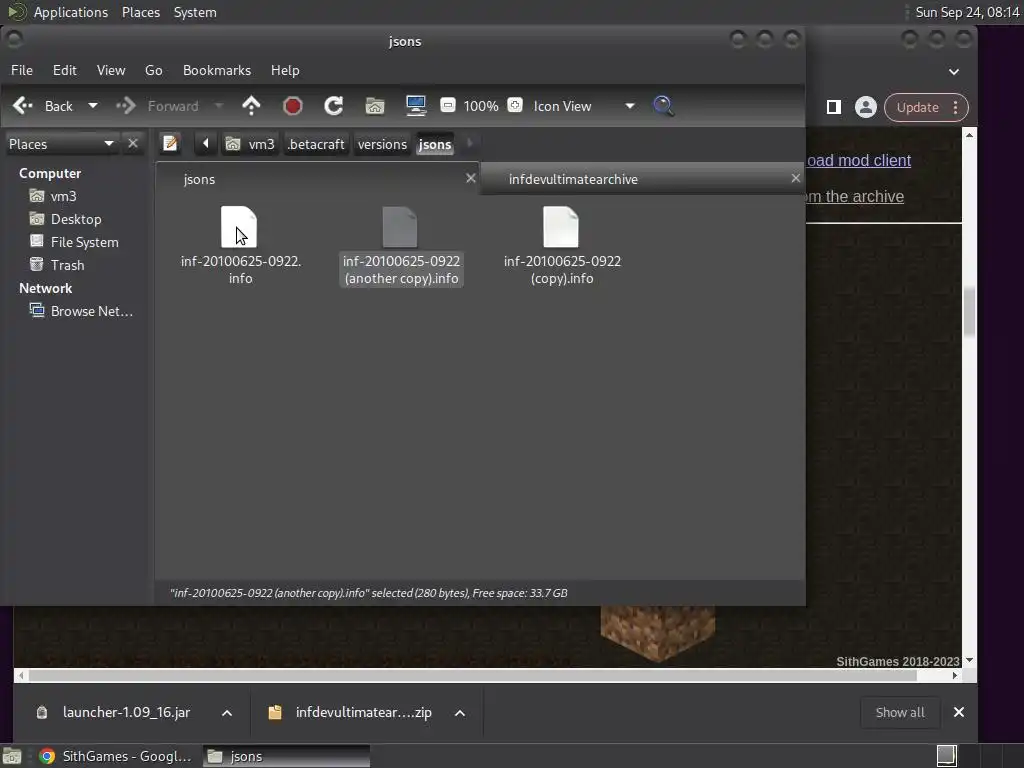Go back with the Back arrow icon
Screen dimensions: 1024x768
24,106
